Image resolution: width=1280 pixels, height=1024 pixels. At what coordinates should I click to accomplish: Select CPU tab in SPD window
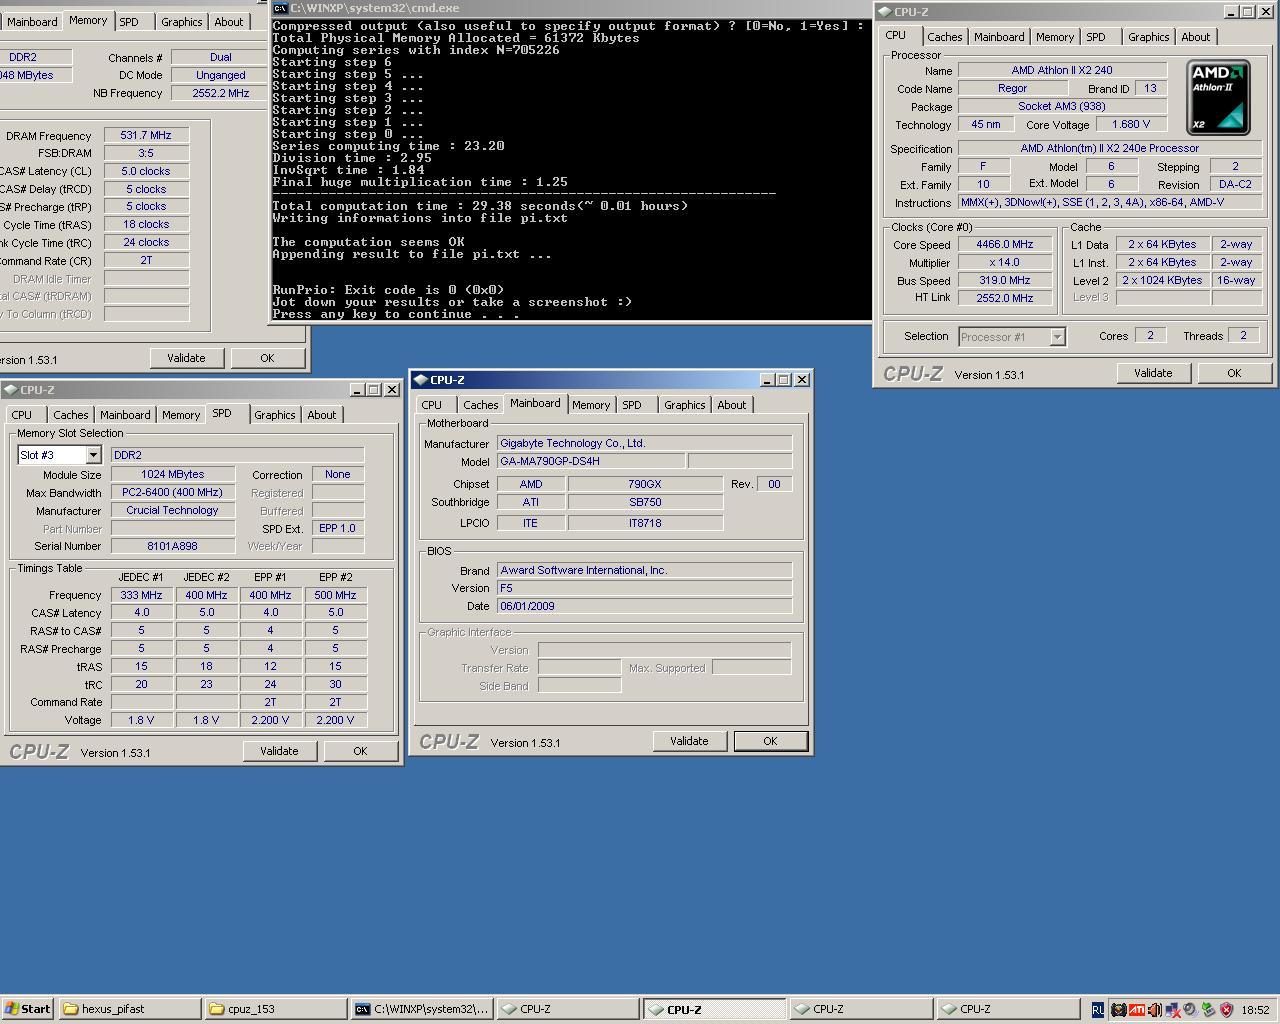(x=21, y=415)
